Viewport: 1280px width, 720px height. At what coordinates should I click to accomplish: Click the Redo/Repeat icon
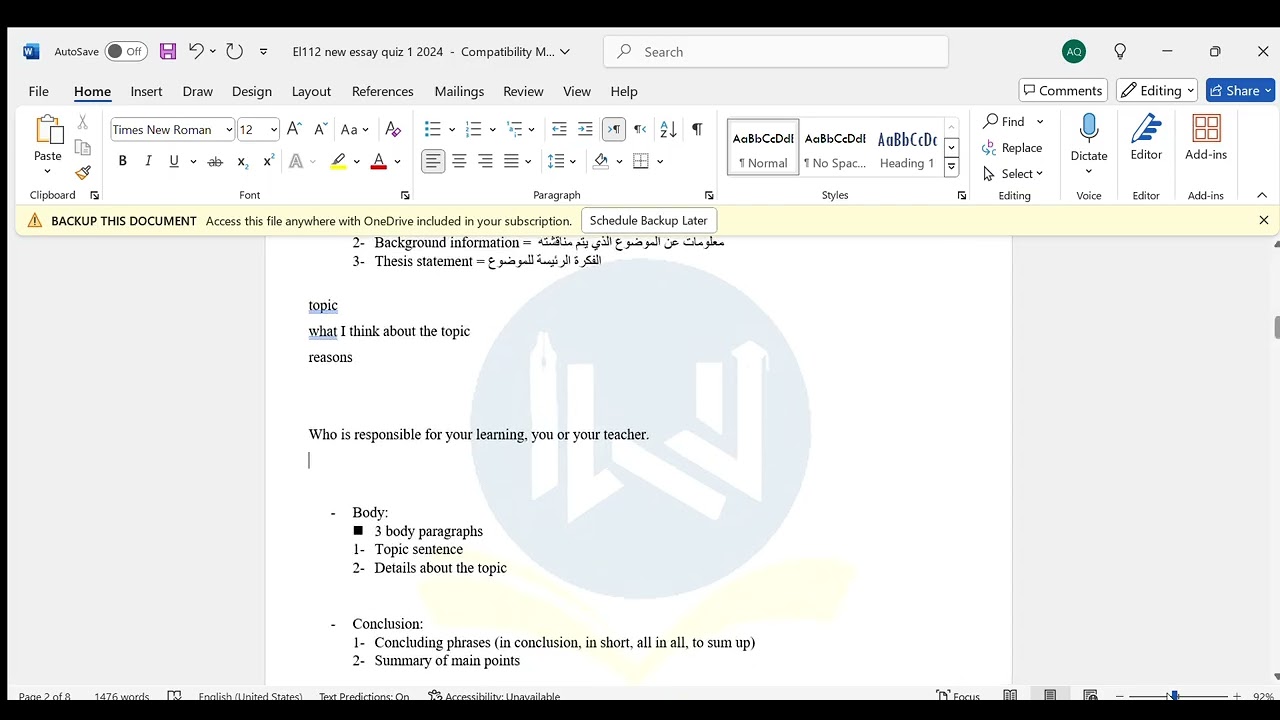pos(234,51)
